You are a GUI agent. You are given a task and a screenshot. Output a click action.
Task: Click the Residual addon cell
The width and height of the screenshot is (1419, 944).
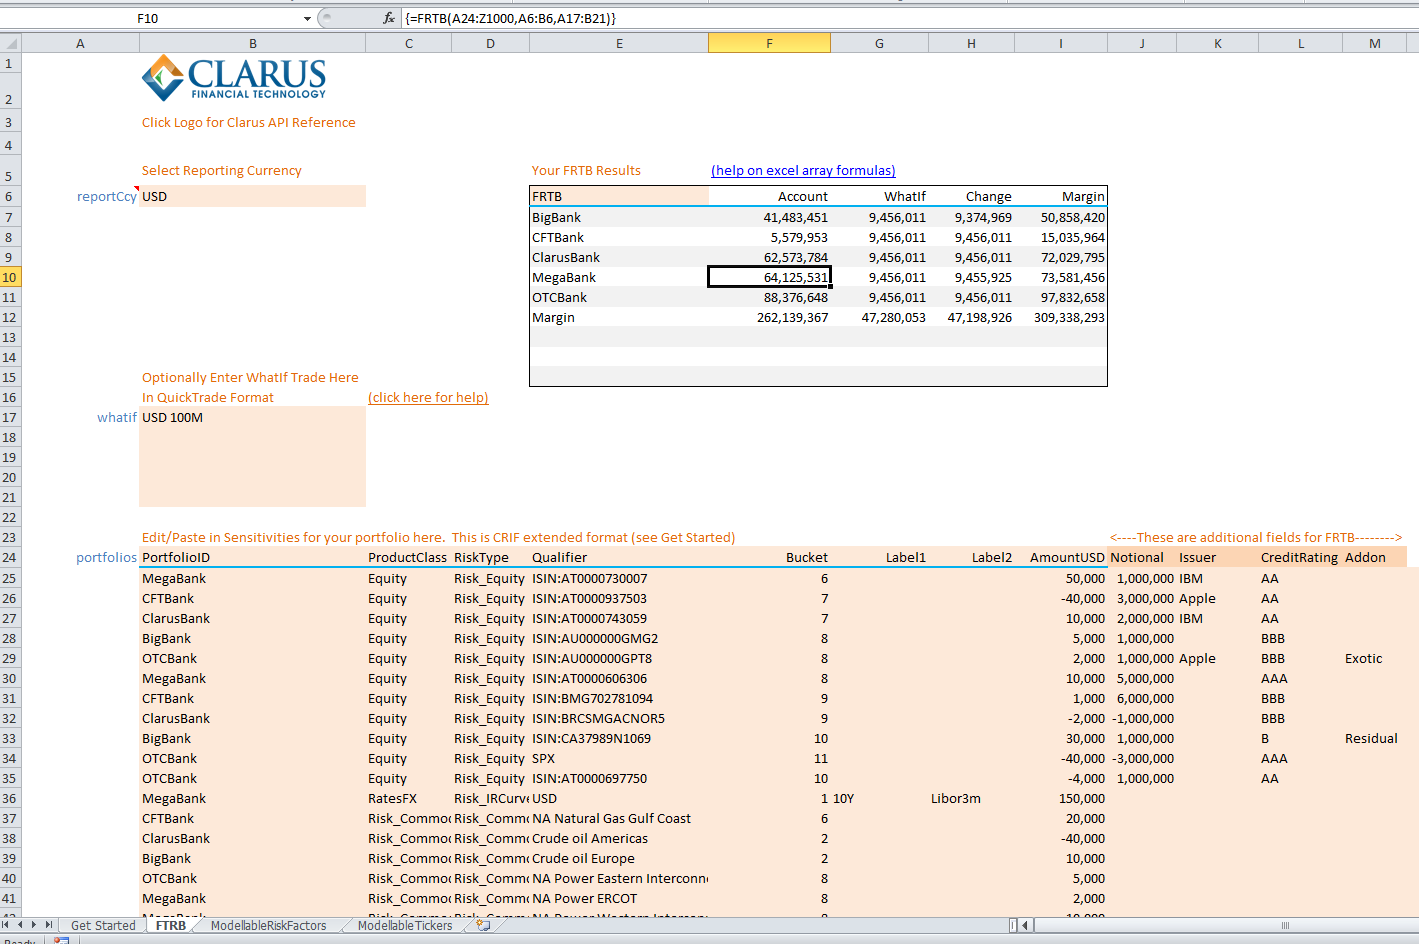tap(1374, 738)
